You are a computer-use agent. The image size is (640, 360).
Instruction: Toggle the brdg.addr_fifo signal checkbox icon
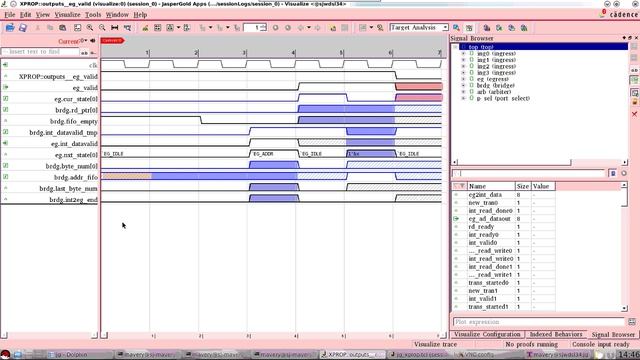pyautogui.click(x=5, y=177)
